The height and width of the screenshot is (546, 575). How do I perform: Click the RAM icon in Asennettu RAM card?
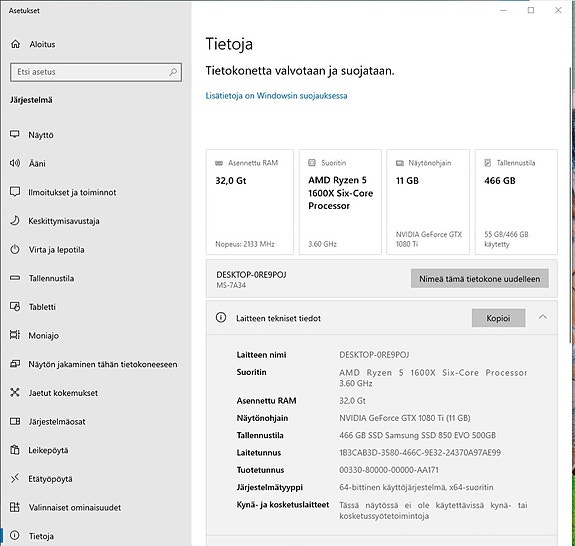(219, 163)
